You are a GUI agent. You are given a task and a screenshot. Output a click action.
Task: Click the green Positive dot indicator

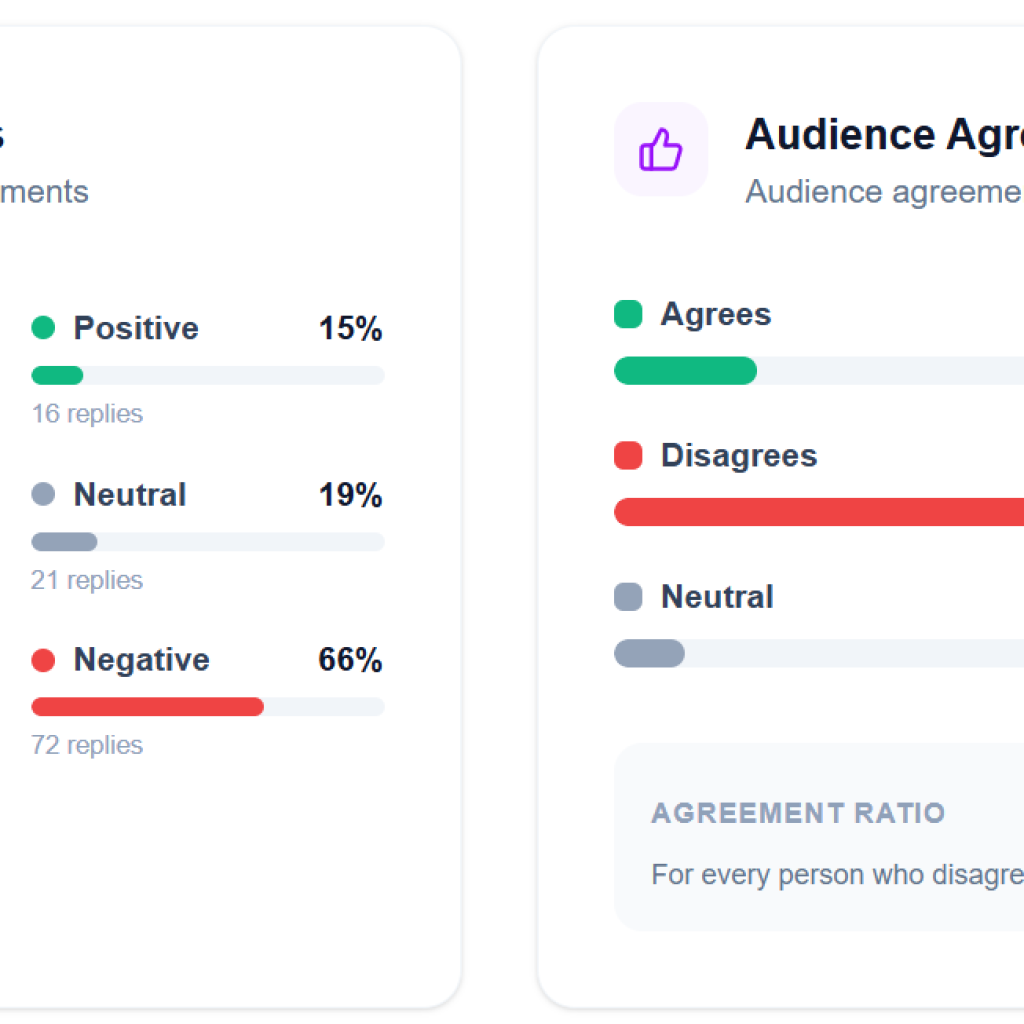point(43,327)
